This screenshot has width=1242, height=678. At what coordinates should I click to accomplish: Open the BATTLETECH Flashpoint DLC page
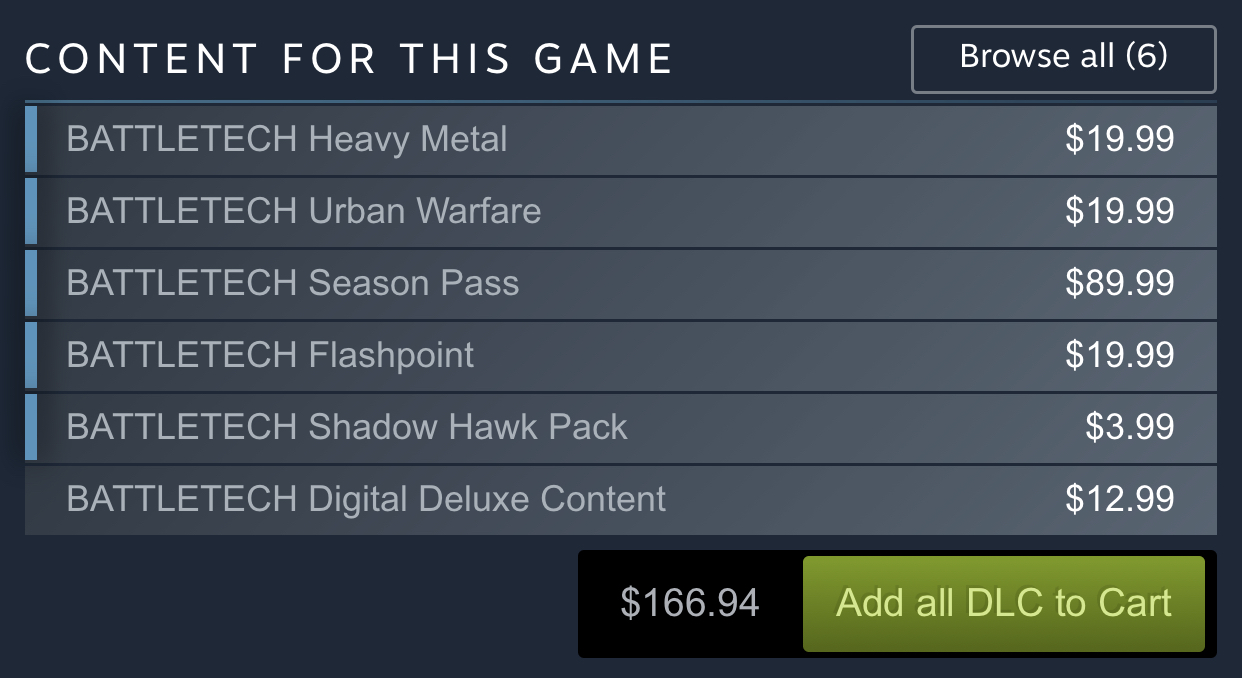[271, 355]
